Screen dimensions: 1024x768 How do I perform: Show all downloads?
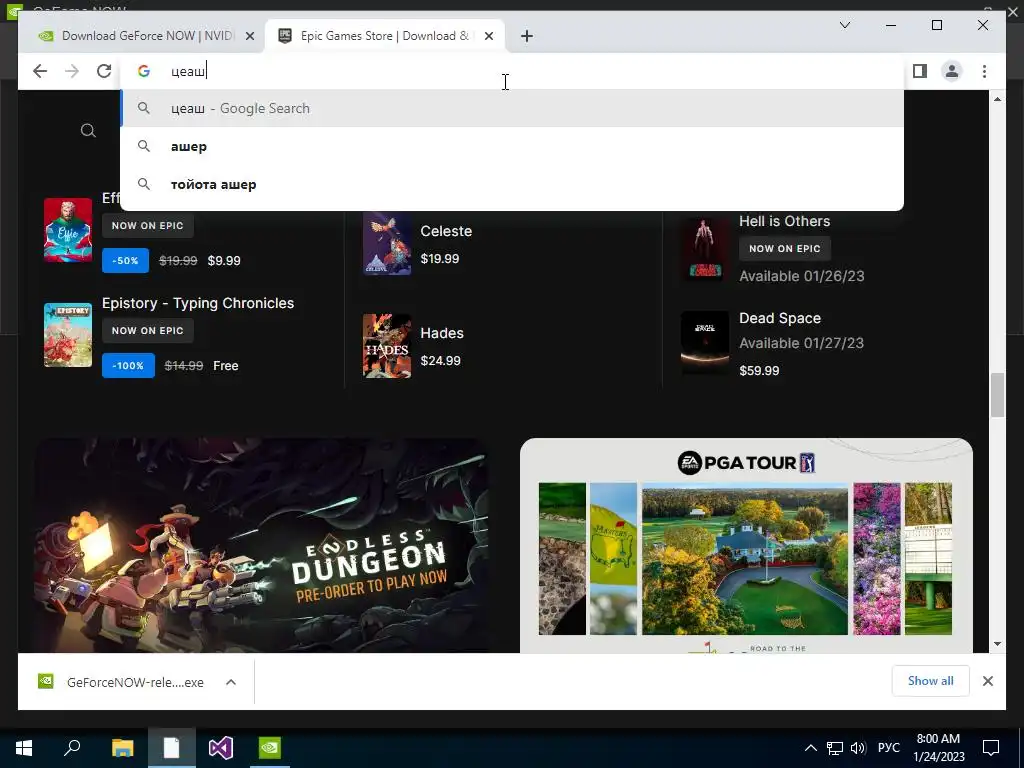click(x=931, y=681)
